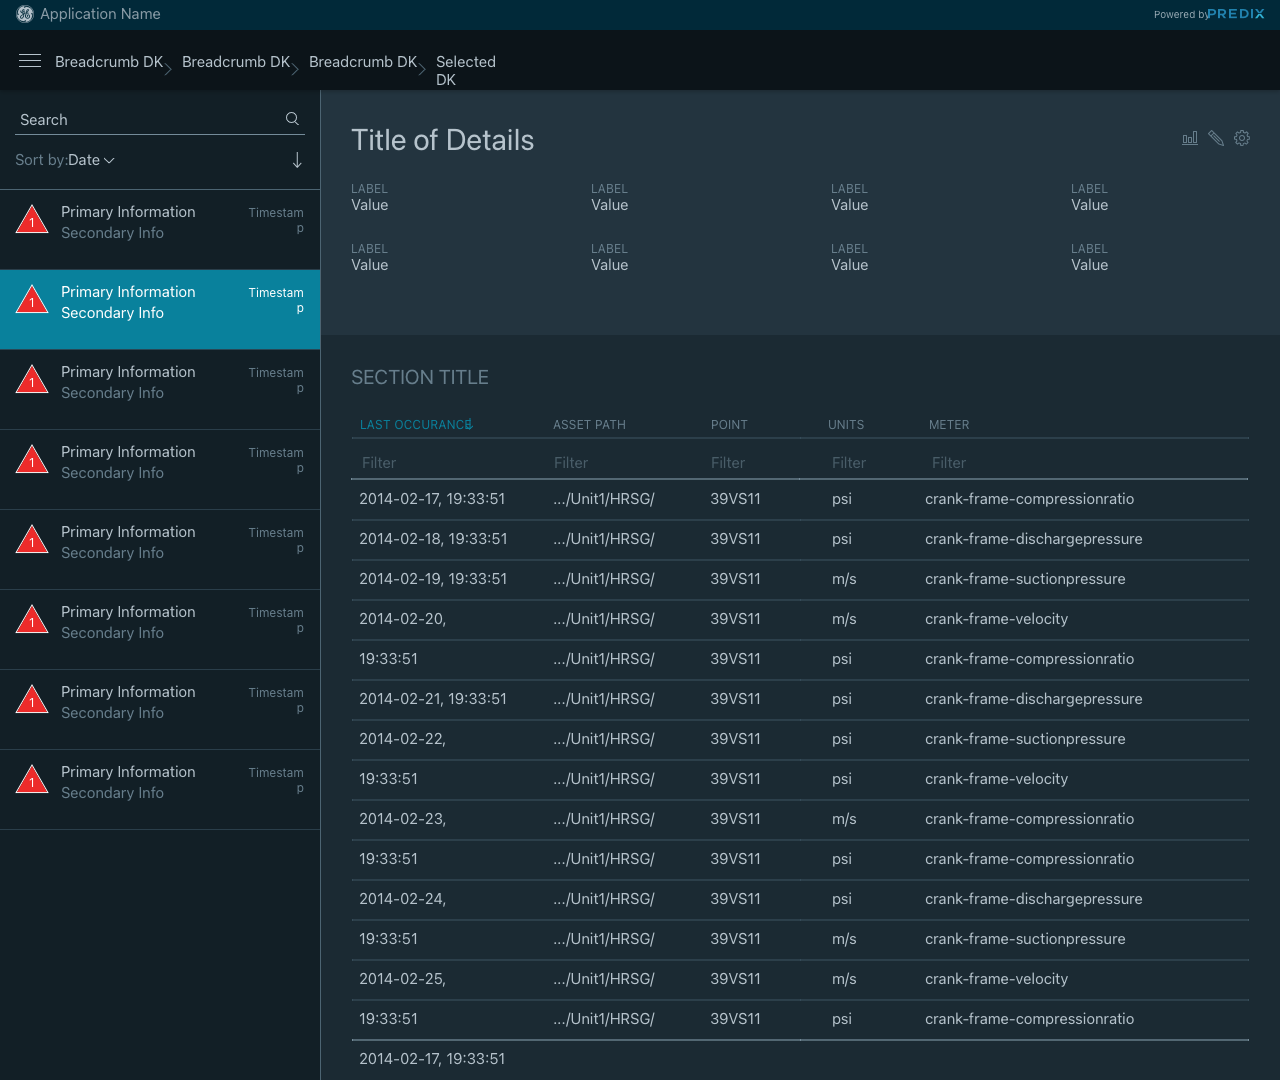The height and width of the screenshot is (1080, 1280).
Task: Sort table by Asset Path header
Action: click(x=589, y=425)
